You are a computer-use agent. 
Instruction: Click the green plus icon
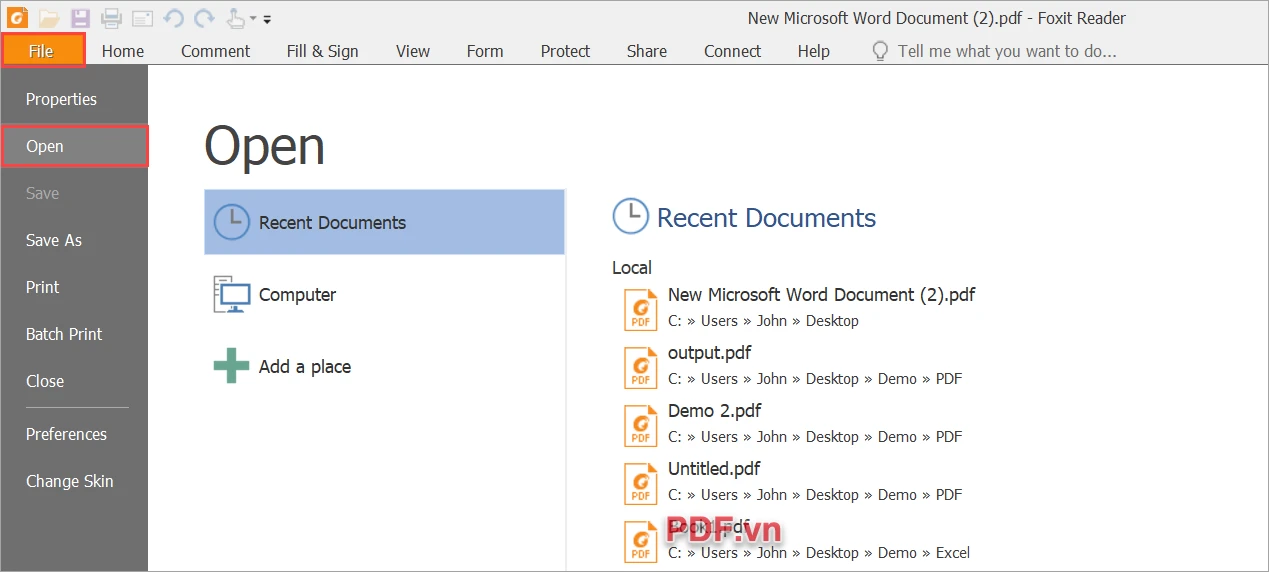(232, 366)
